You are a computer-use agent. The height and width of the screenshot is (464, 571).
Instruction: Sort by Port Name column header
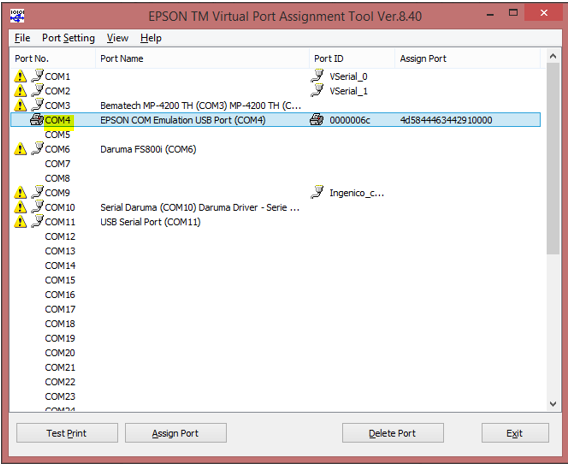click(202, 59)
